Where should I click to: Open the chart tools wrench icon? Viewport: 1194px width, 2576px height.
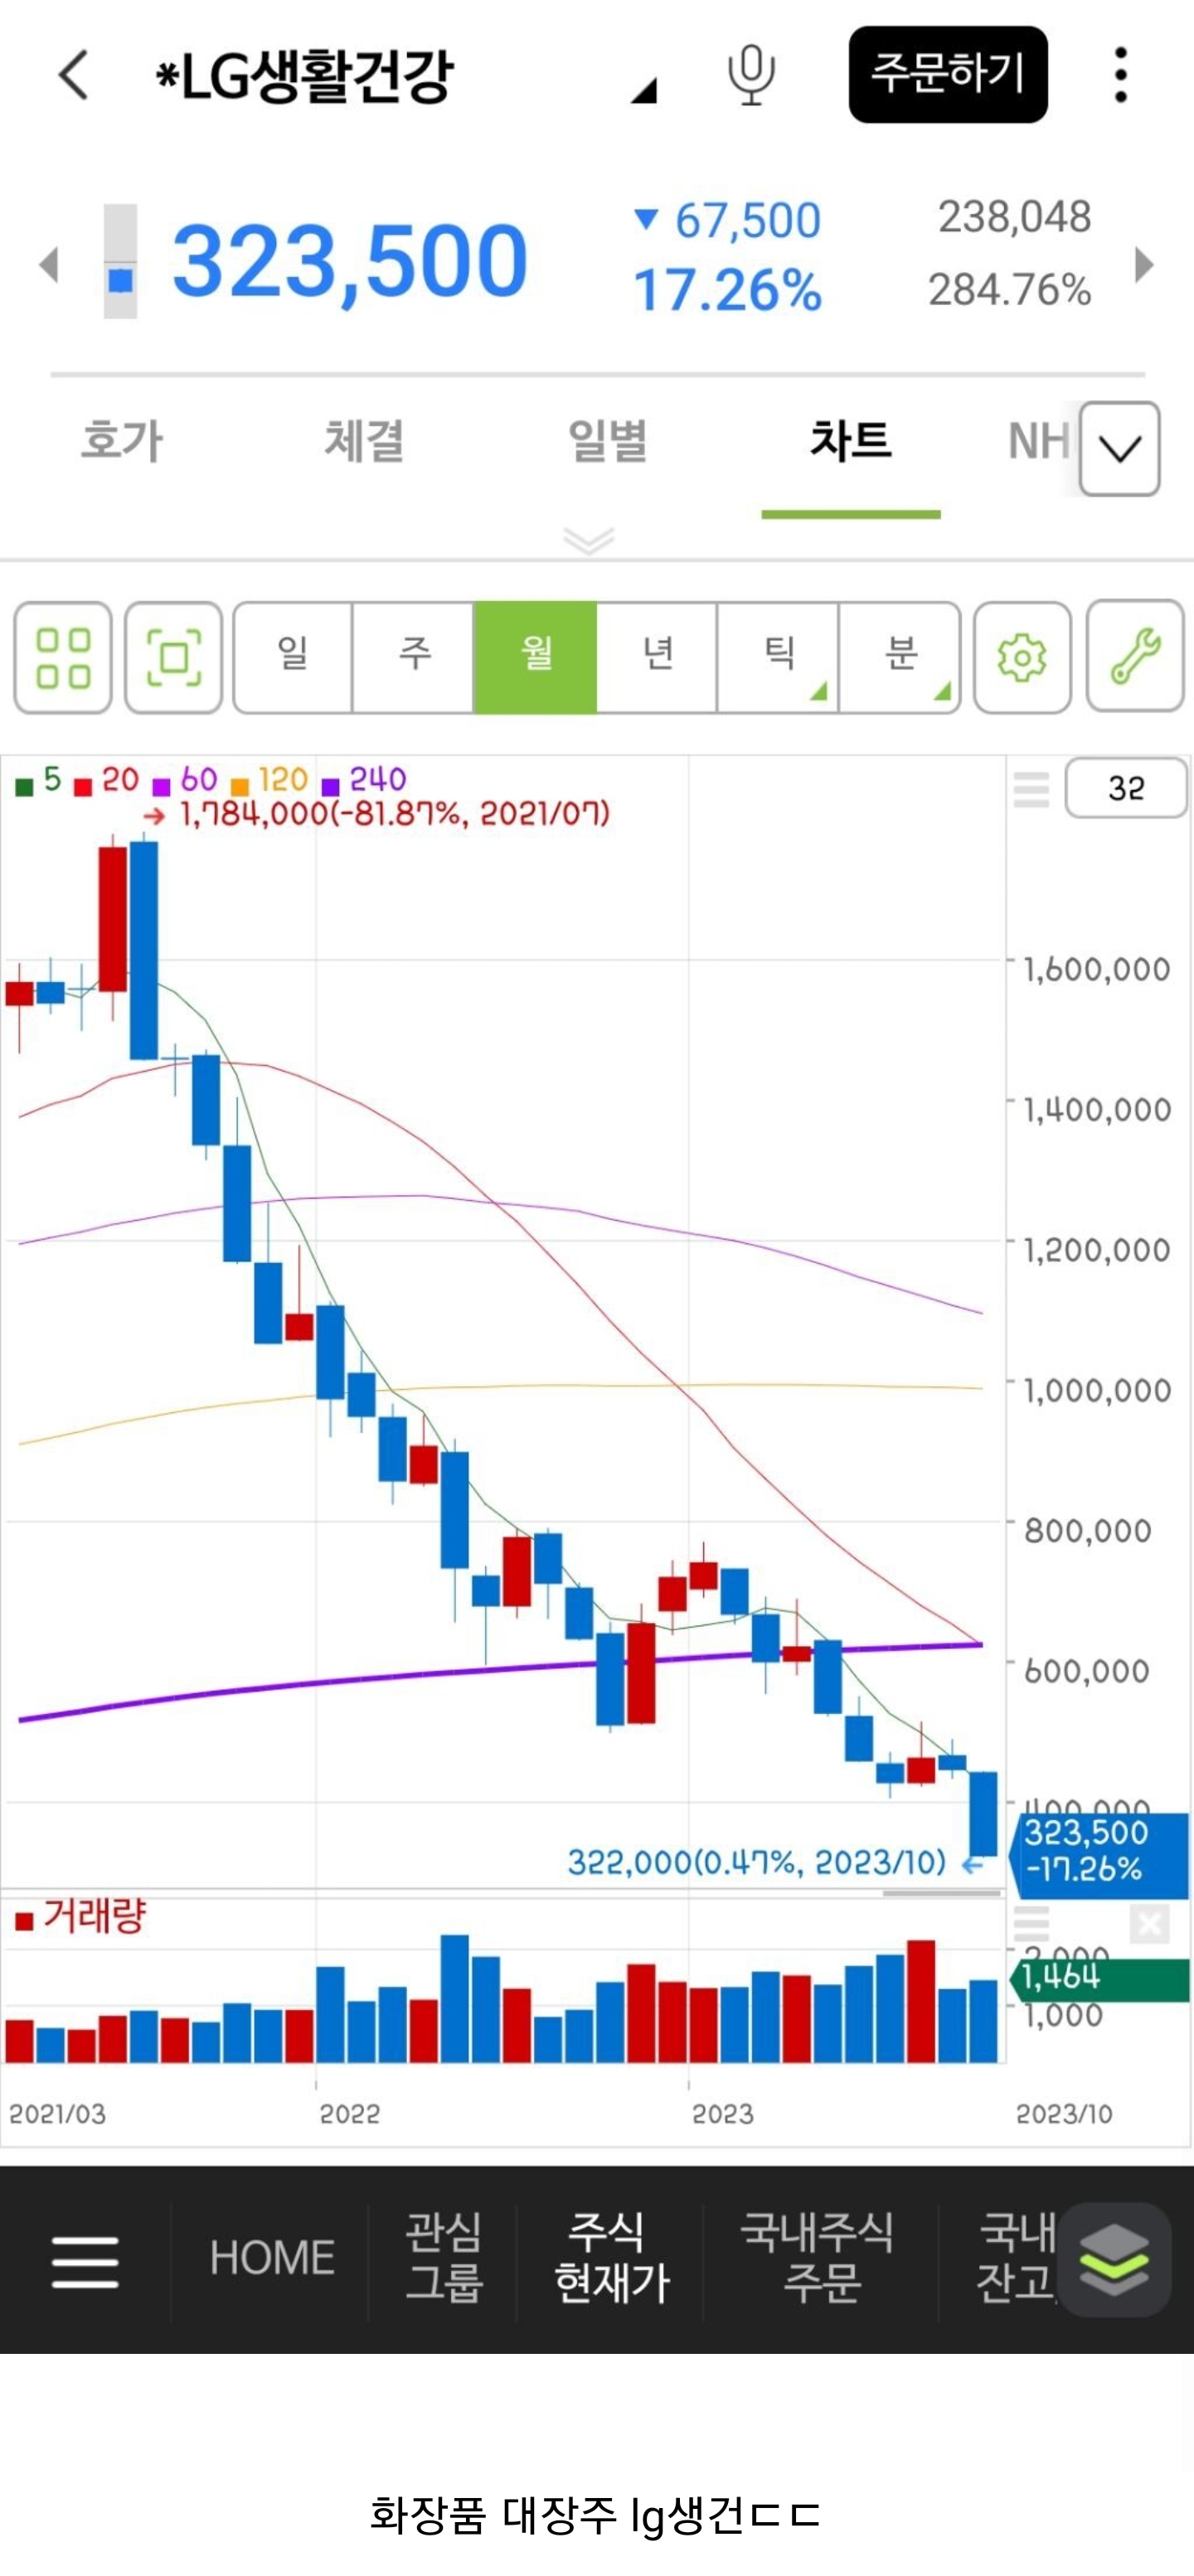point(1136,657)
